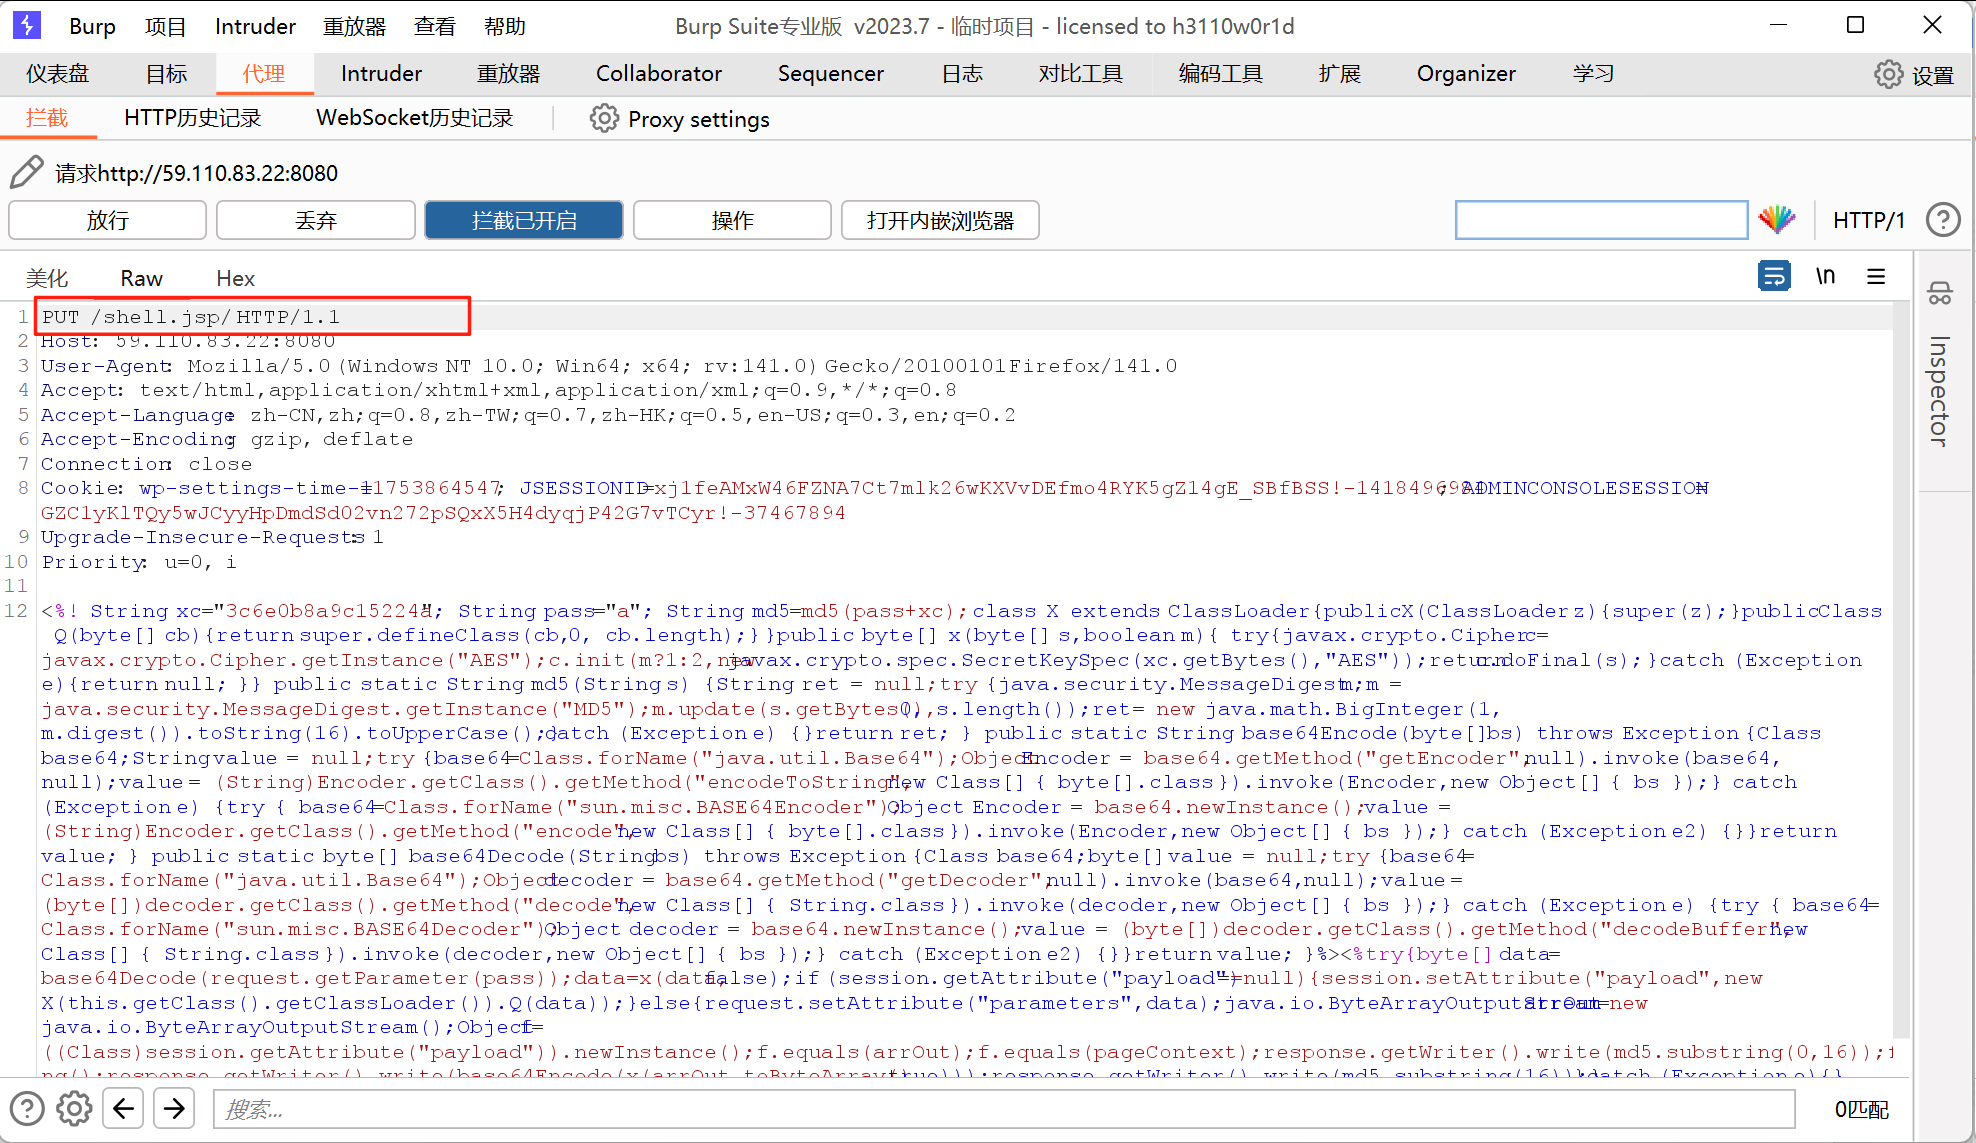Click the 搜索 search input field
1976x1143 pixels.
(x=1004, y=1109)
